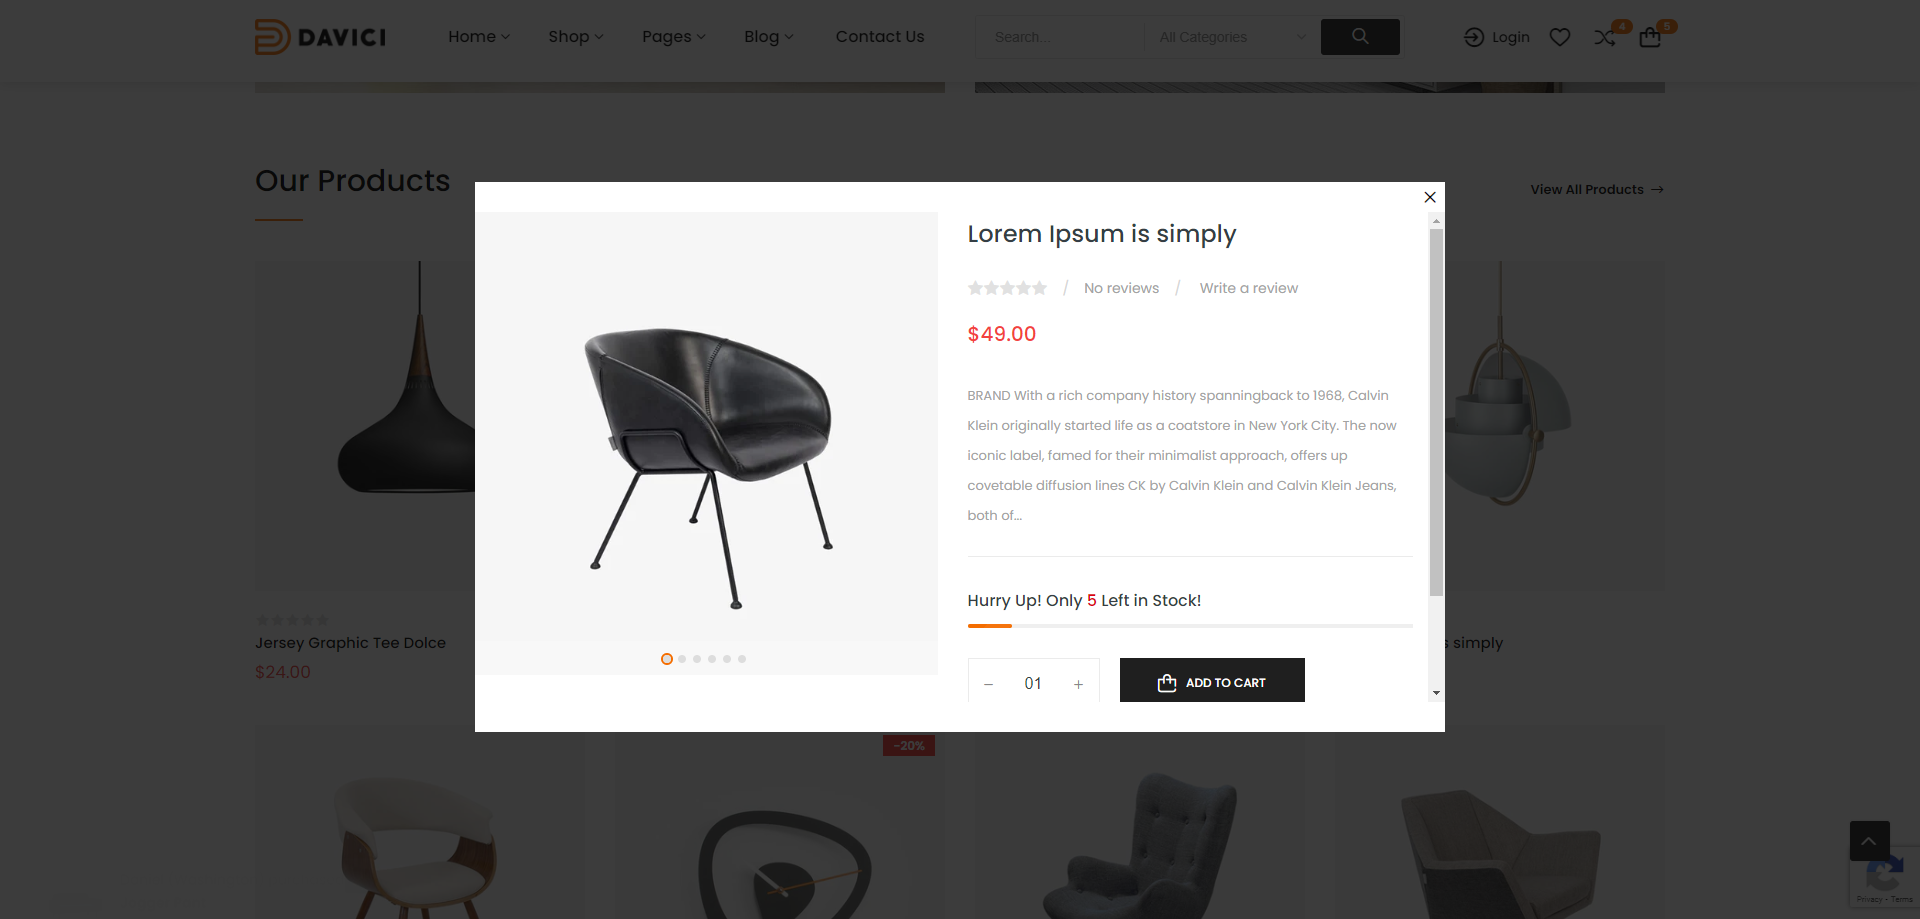
Task: Select the first image carousel dot
Action: click(667, 659)
